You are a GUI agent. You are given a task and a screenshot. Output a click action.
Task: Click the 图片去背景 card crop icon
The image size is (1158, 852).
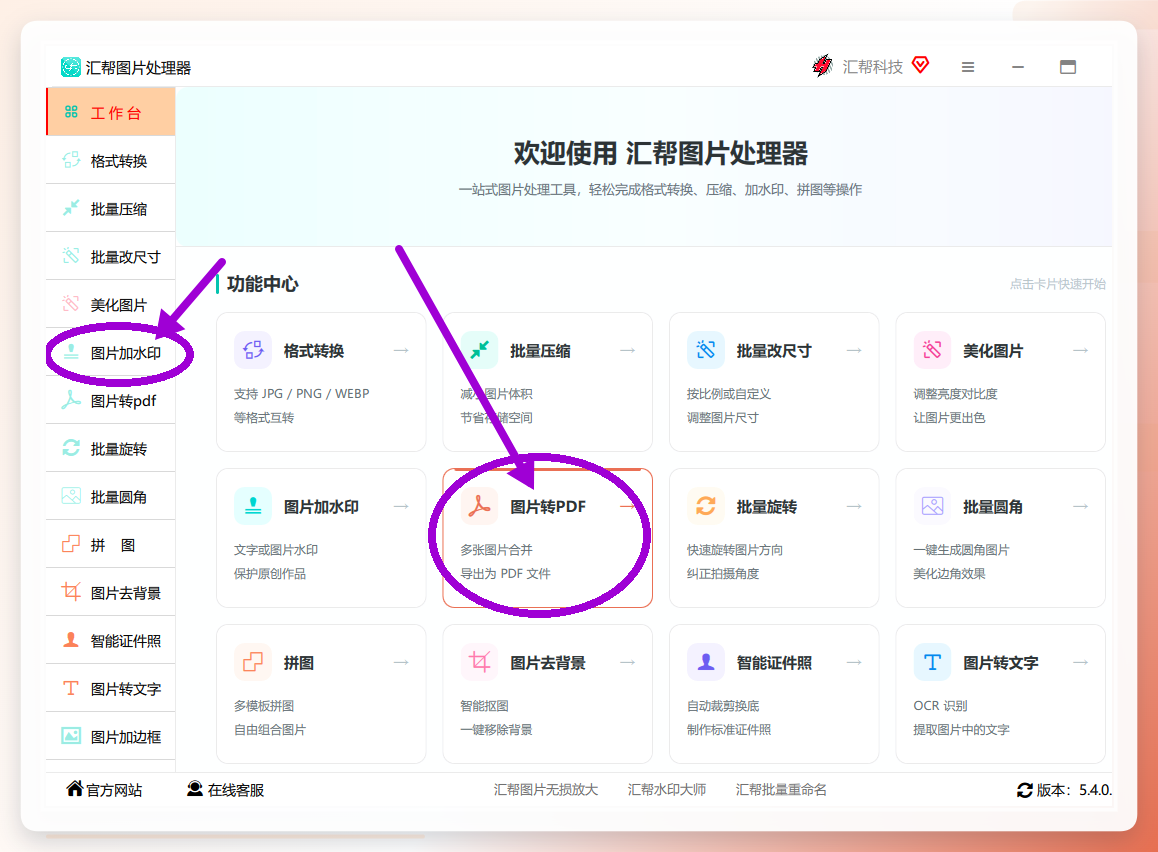(479, 662)
